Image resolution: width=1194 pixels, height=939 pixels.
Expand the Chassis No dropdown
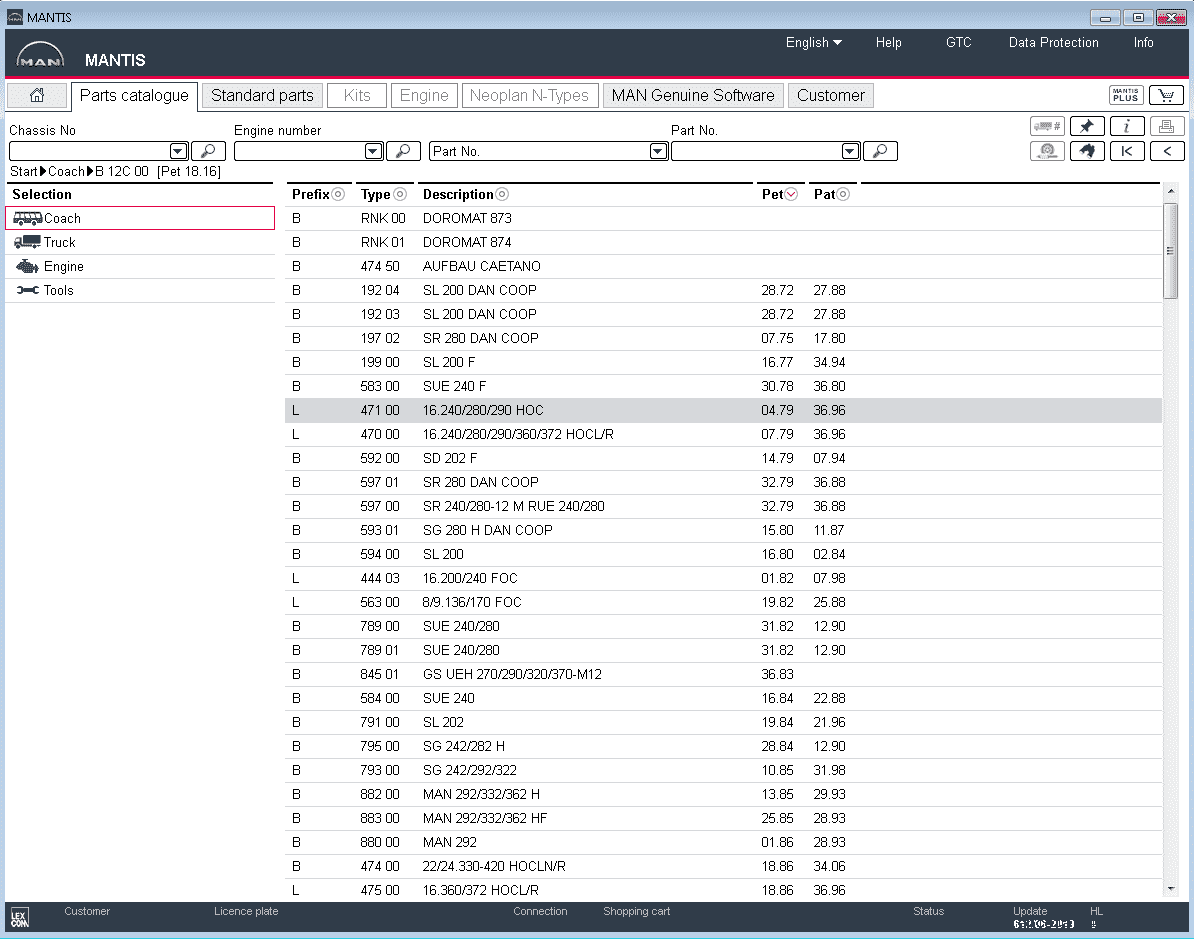[178, 151]
